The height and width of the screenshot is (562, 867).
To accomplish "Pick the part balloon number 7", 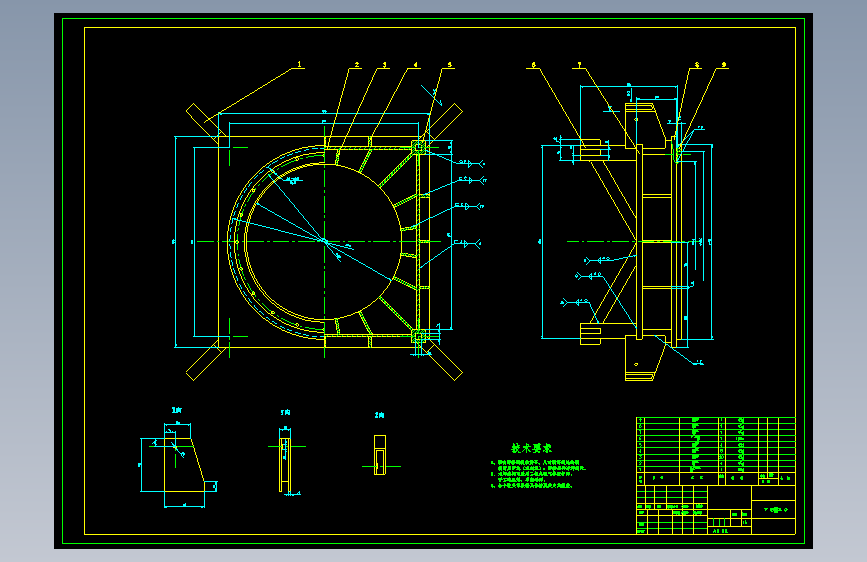I will tap(579, 65).
